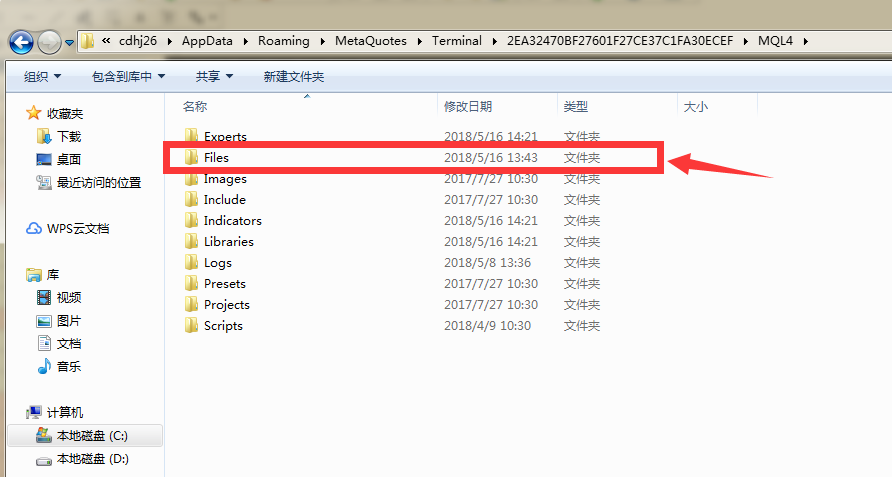Click the Logs date 2018/5/8 13:36
The width and height of the screenshot is (892, 477).
coord(488,262)
